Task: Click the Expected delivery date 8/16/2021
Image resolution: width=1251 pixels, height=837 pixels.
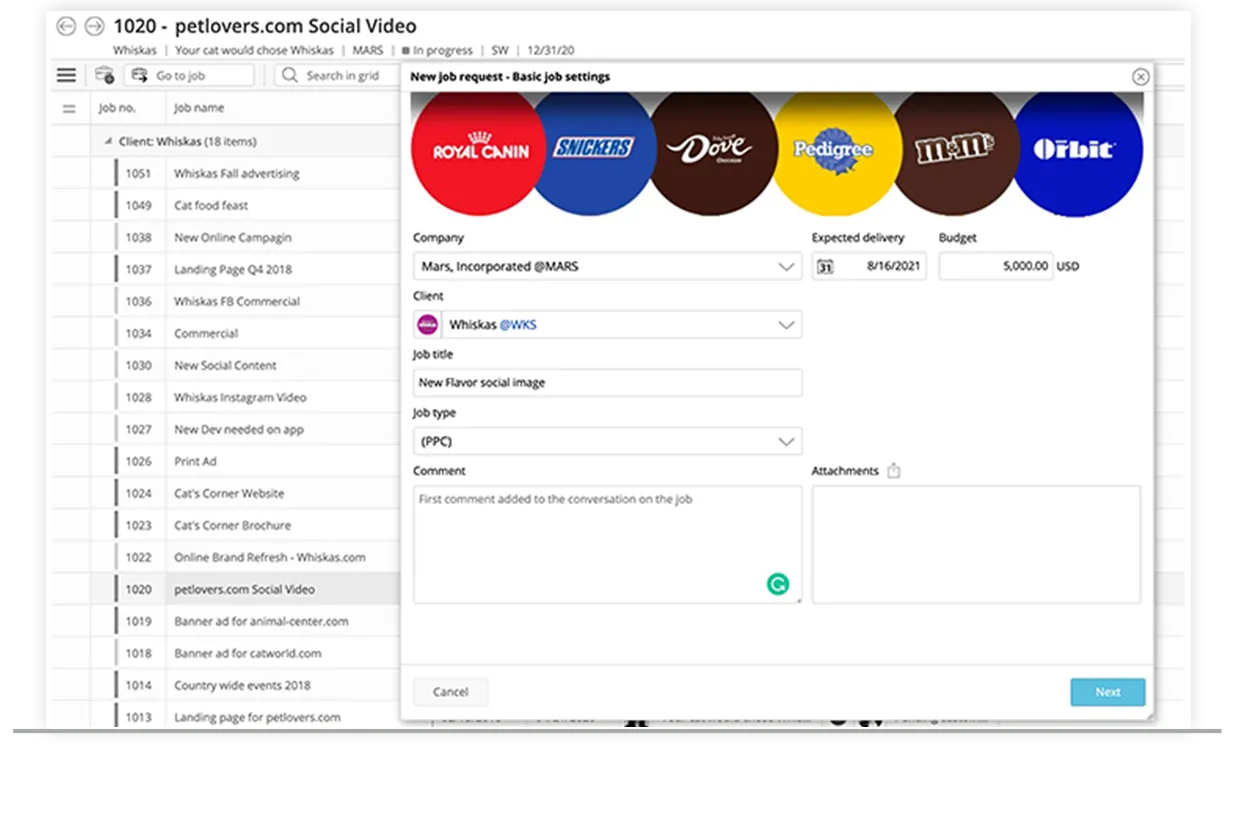Action: coord(892,267)
